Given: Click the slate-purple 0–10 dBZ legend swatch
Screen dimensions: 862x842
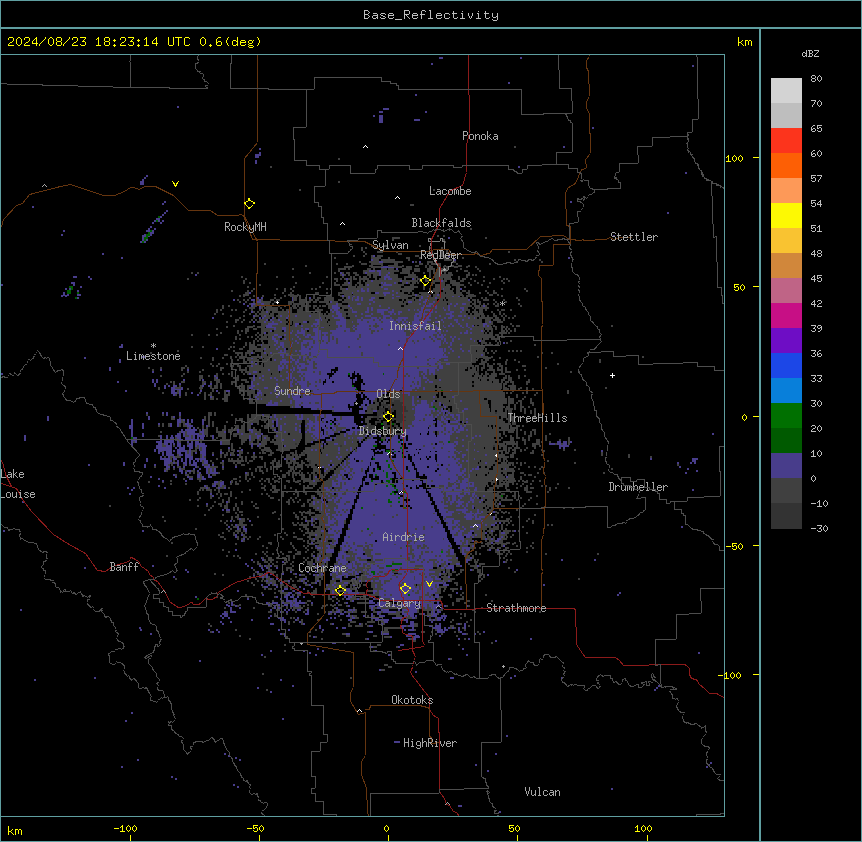Looking at the screenshot, I should 786,466.
